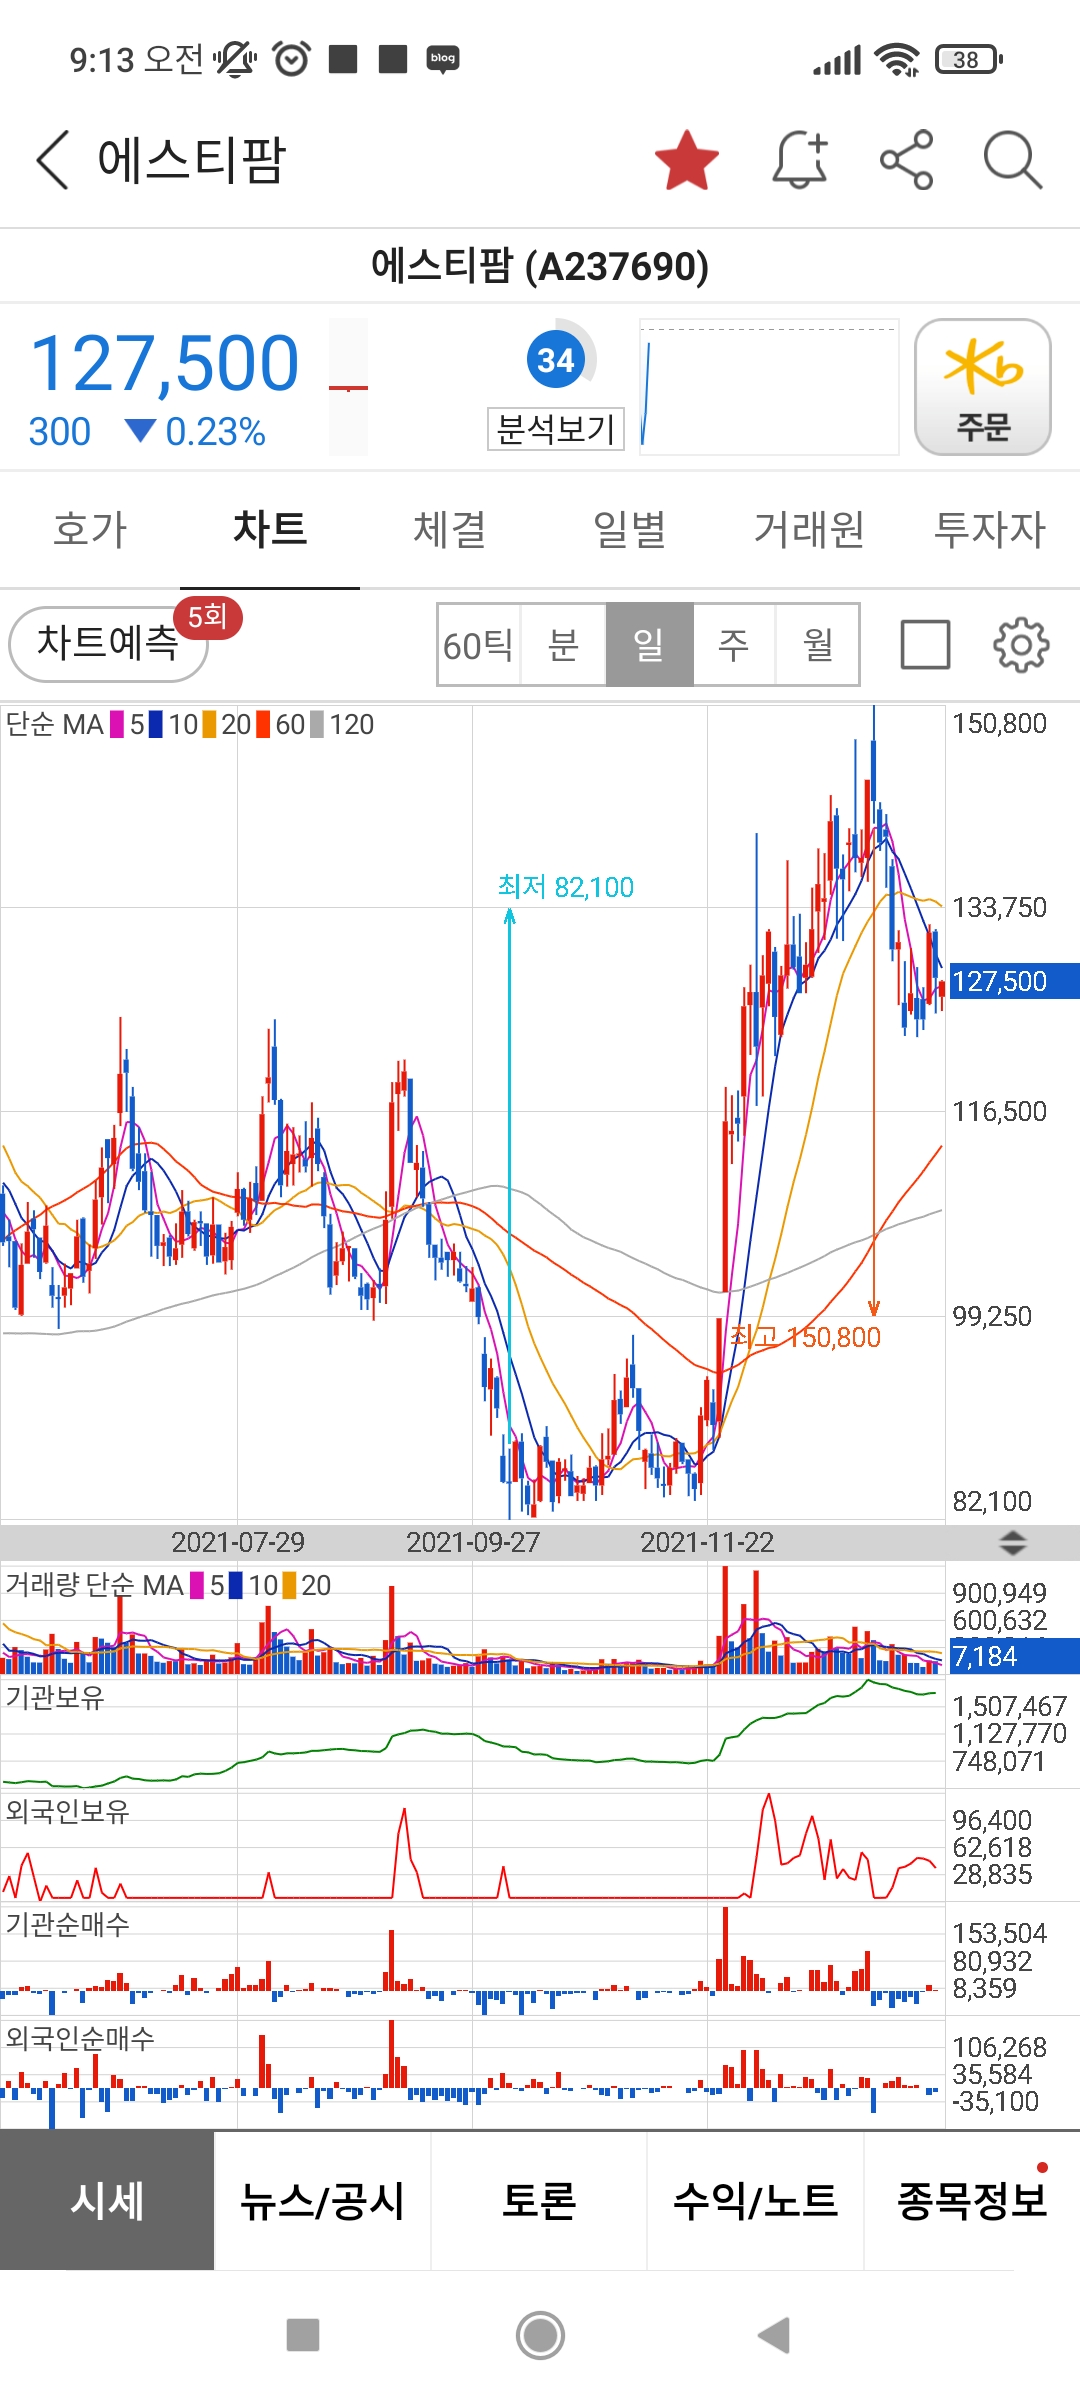Tap the Android back triangle button
Viewport: 1080px width, 2400px height.
tap(774, 2335)
